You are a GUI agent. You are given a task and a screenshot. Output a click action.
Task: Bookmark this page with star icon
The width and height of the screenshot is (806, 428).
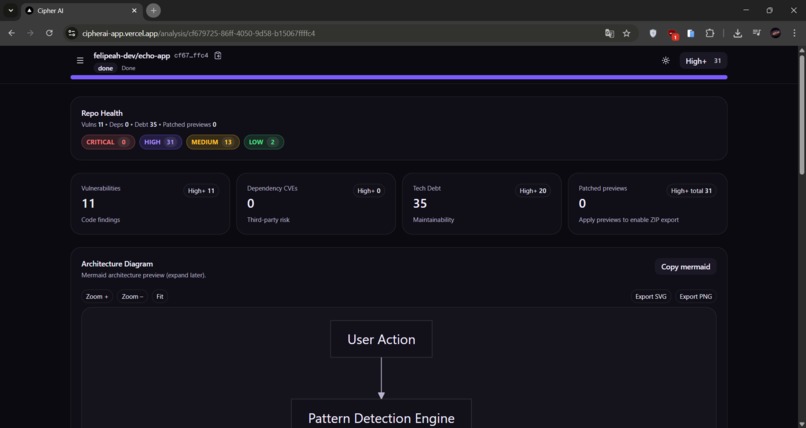[x=626, y=33]
